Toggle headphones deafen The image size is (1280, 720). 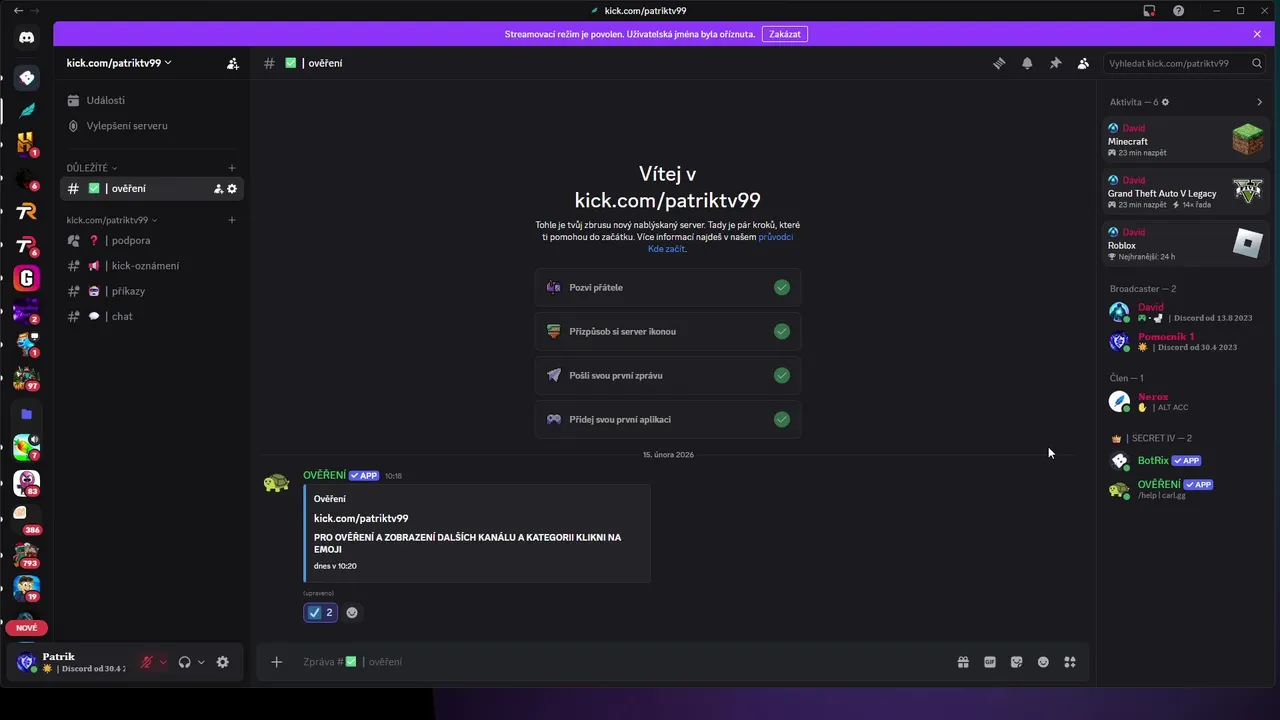[184, 662]
